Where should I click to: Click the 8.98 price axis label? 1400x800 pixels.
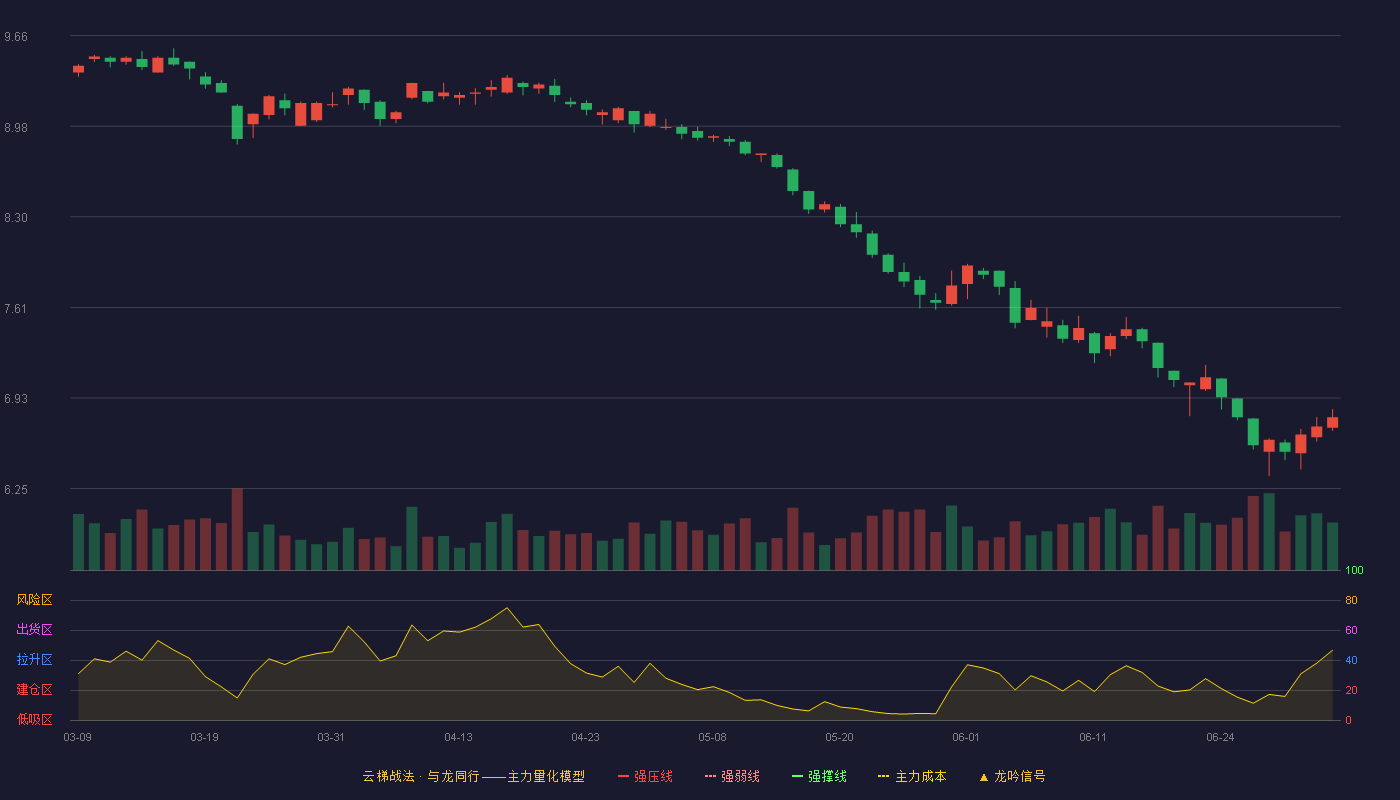(16, 127)
